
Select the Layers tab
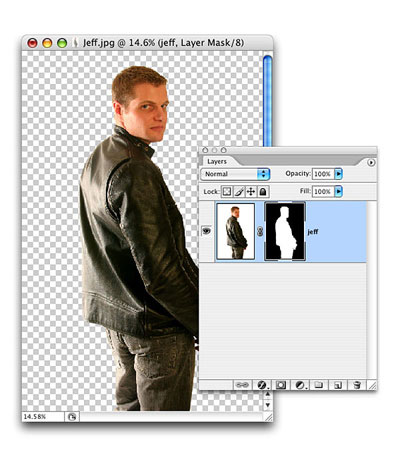217,161
